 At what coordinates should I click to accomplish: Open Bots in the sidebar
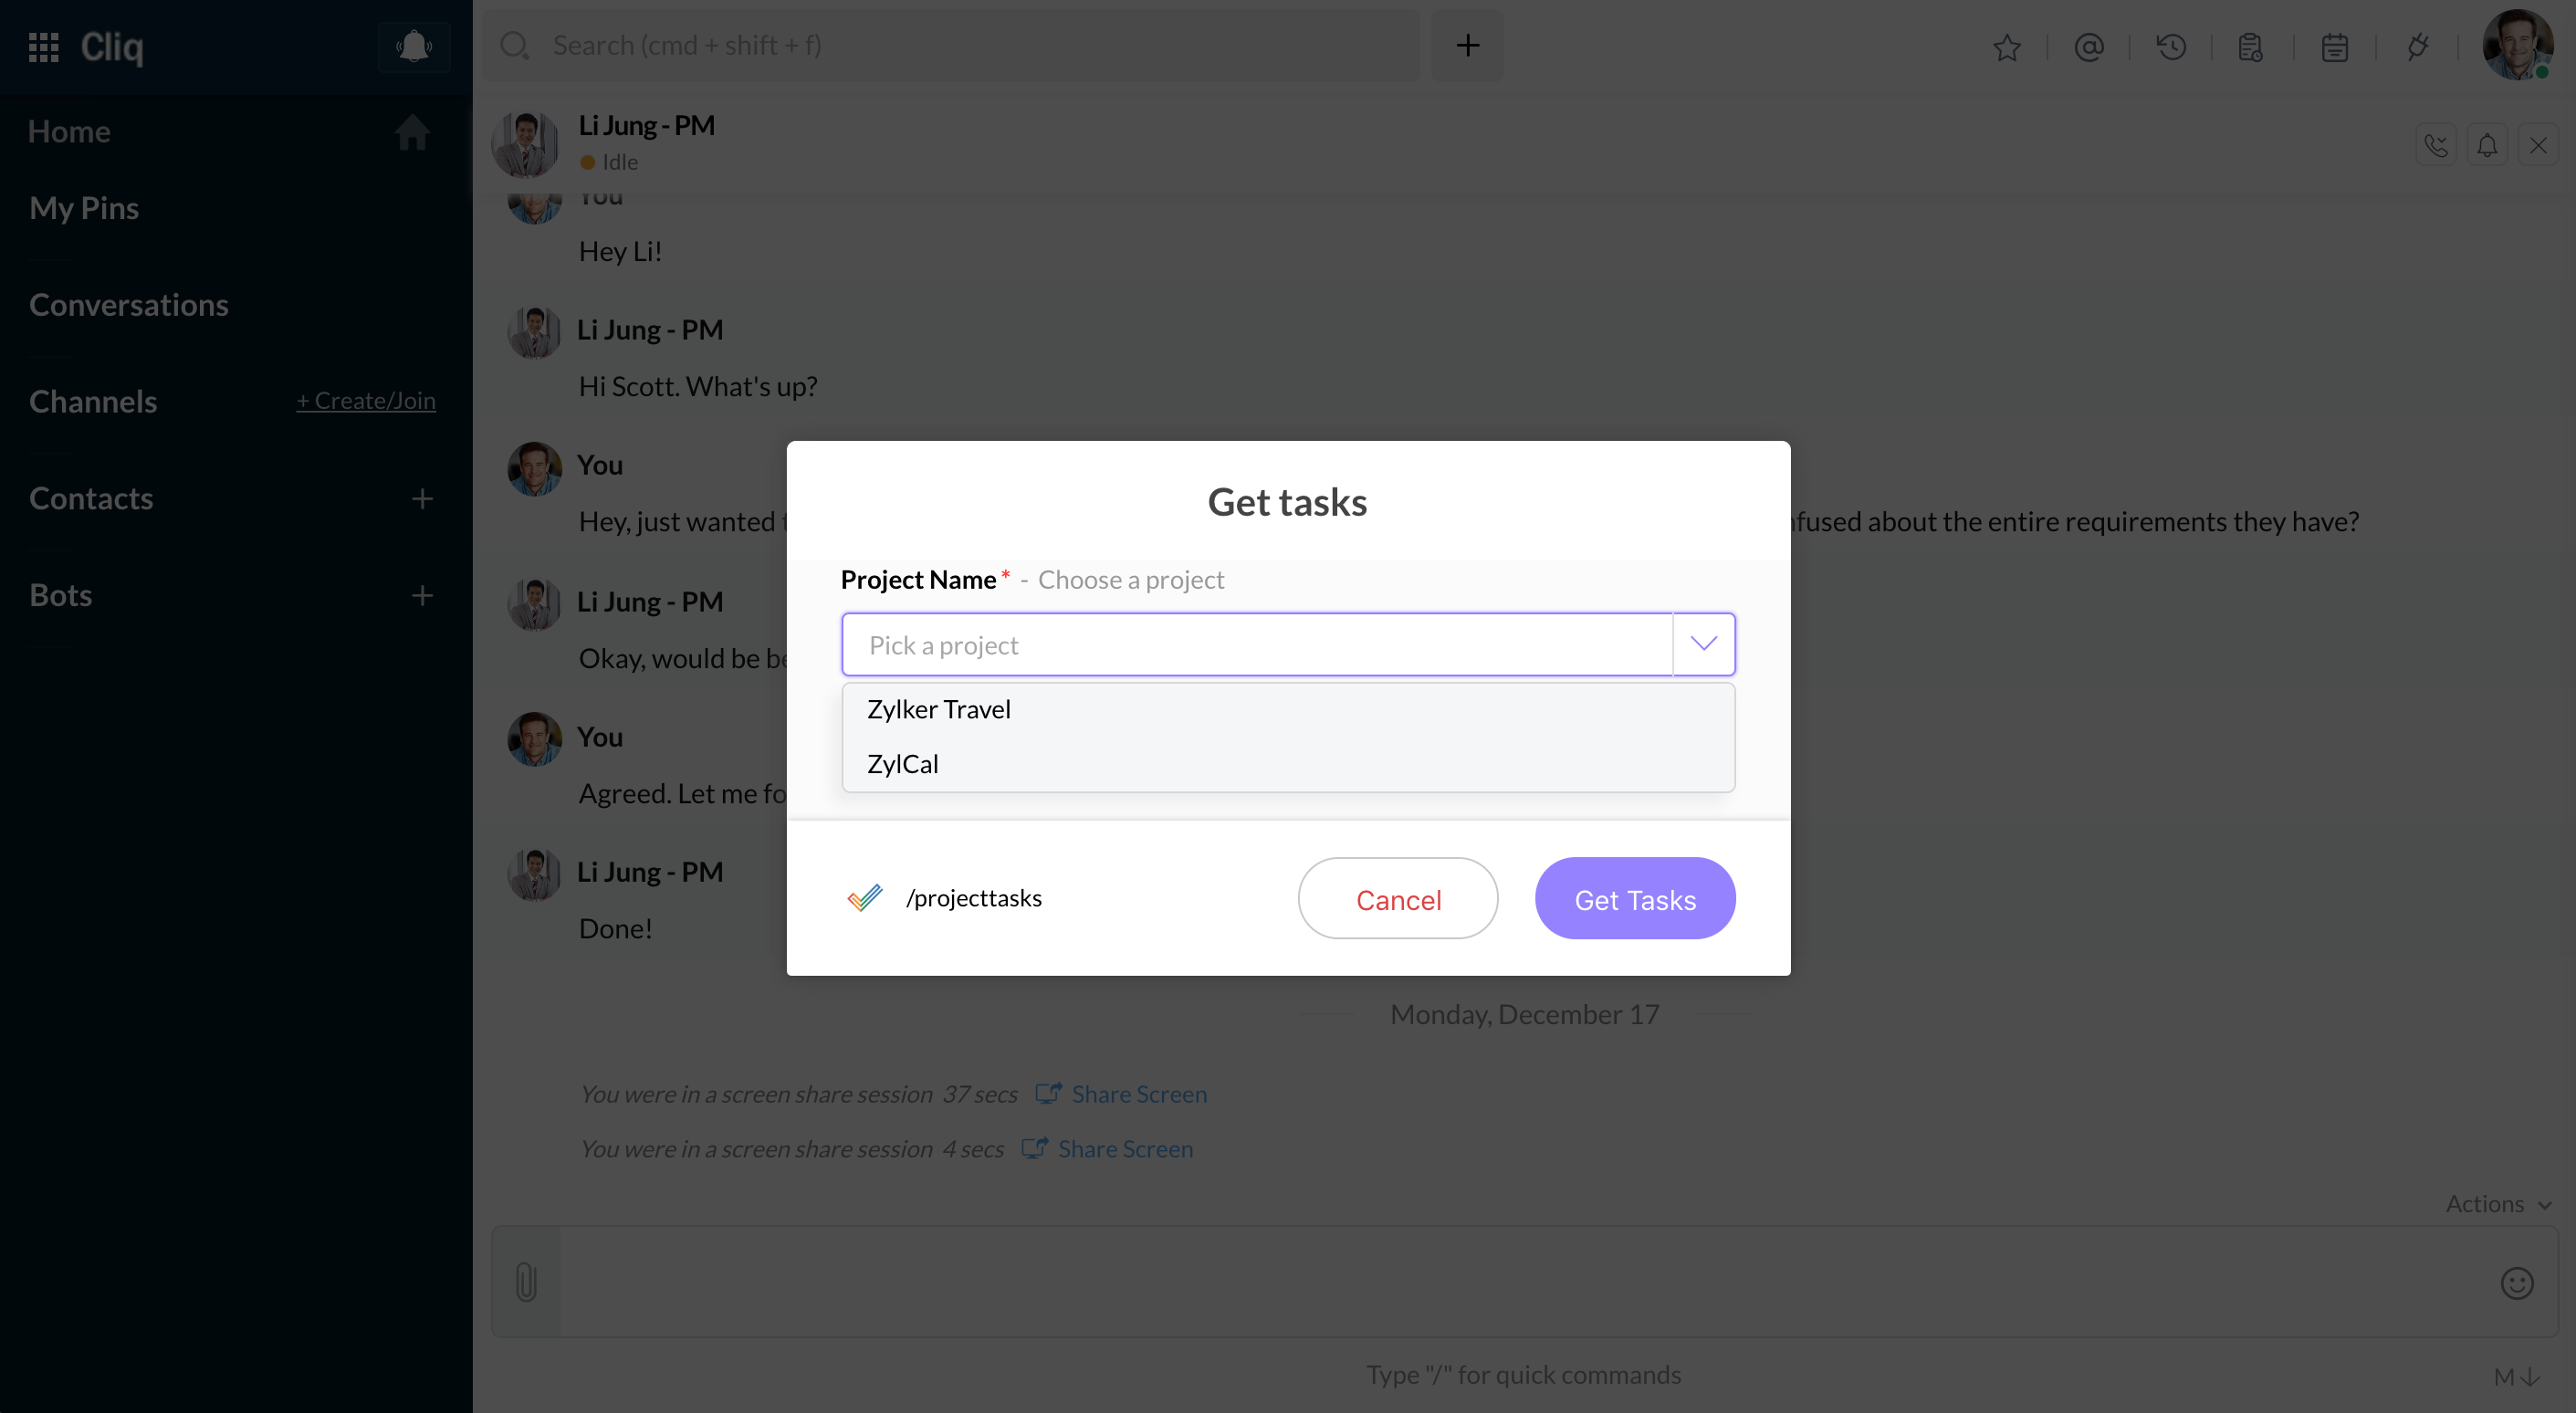60,595
